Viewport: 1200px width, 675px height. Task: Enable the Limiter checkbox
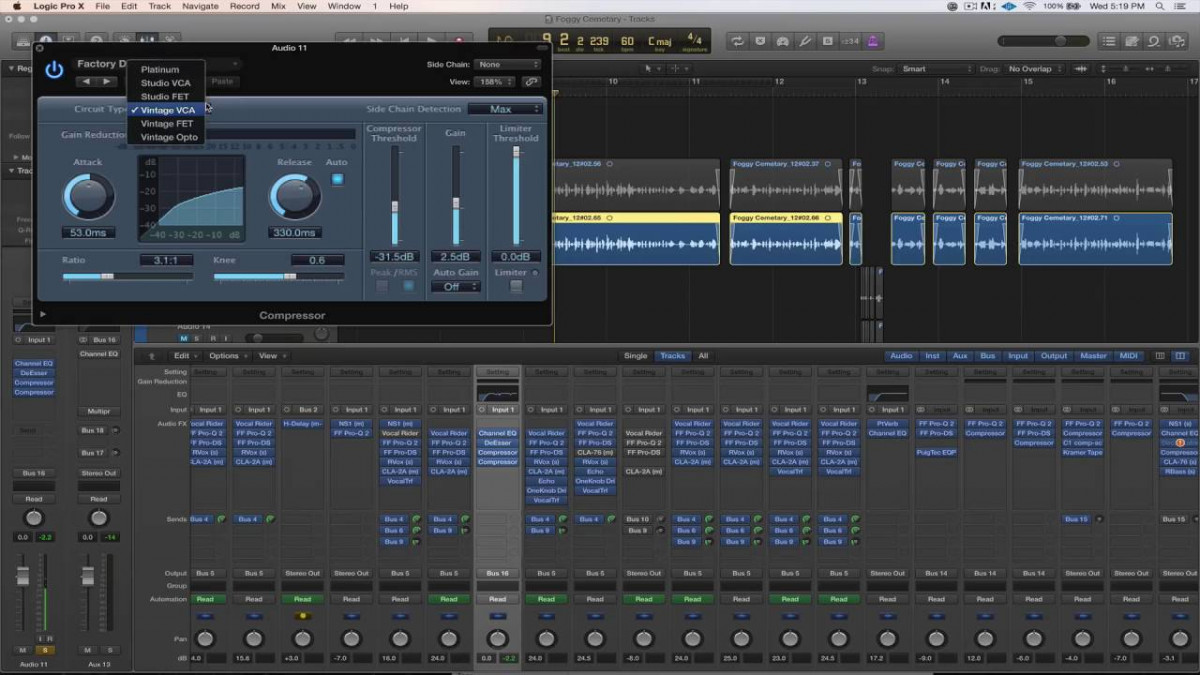pyautogui.click(x=516, y=287)
